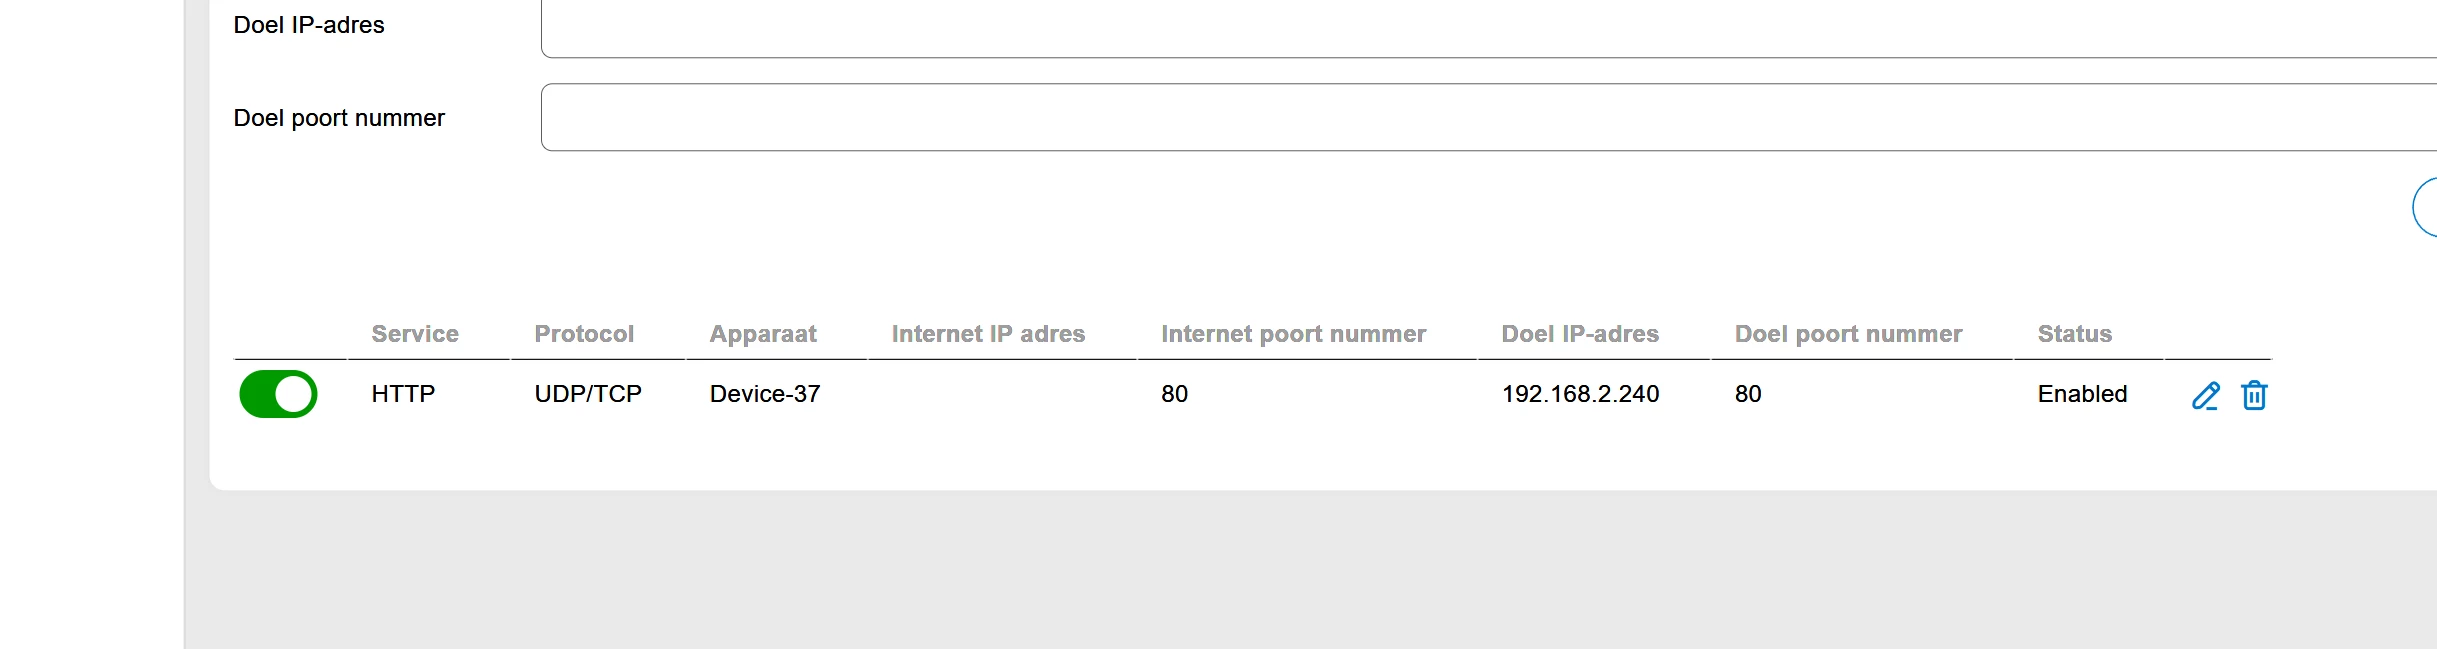Focus the Doel poort nummer input field
Viewport: 2437px width, 649px height.
[x=1489, y=117]
